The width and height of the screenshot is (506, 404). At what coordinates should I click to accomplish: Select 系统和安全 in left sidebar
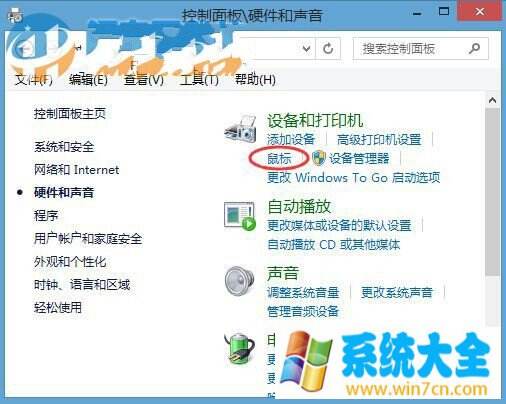[x=64, y=147]
